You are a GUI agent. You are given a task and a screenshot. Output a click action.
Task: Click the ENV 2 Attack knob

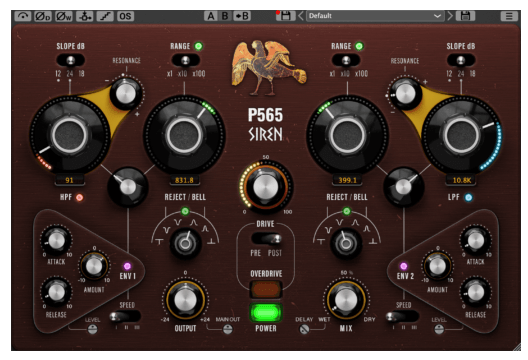pyautogui.click(x=476, y=241)
